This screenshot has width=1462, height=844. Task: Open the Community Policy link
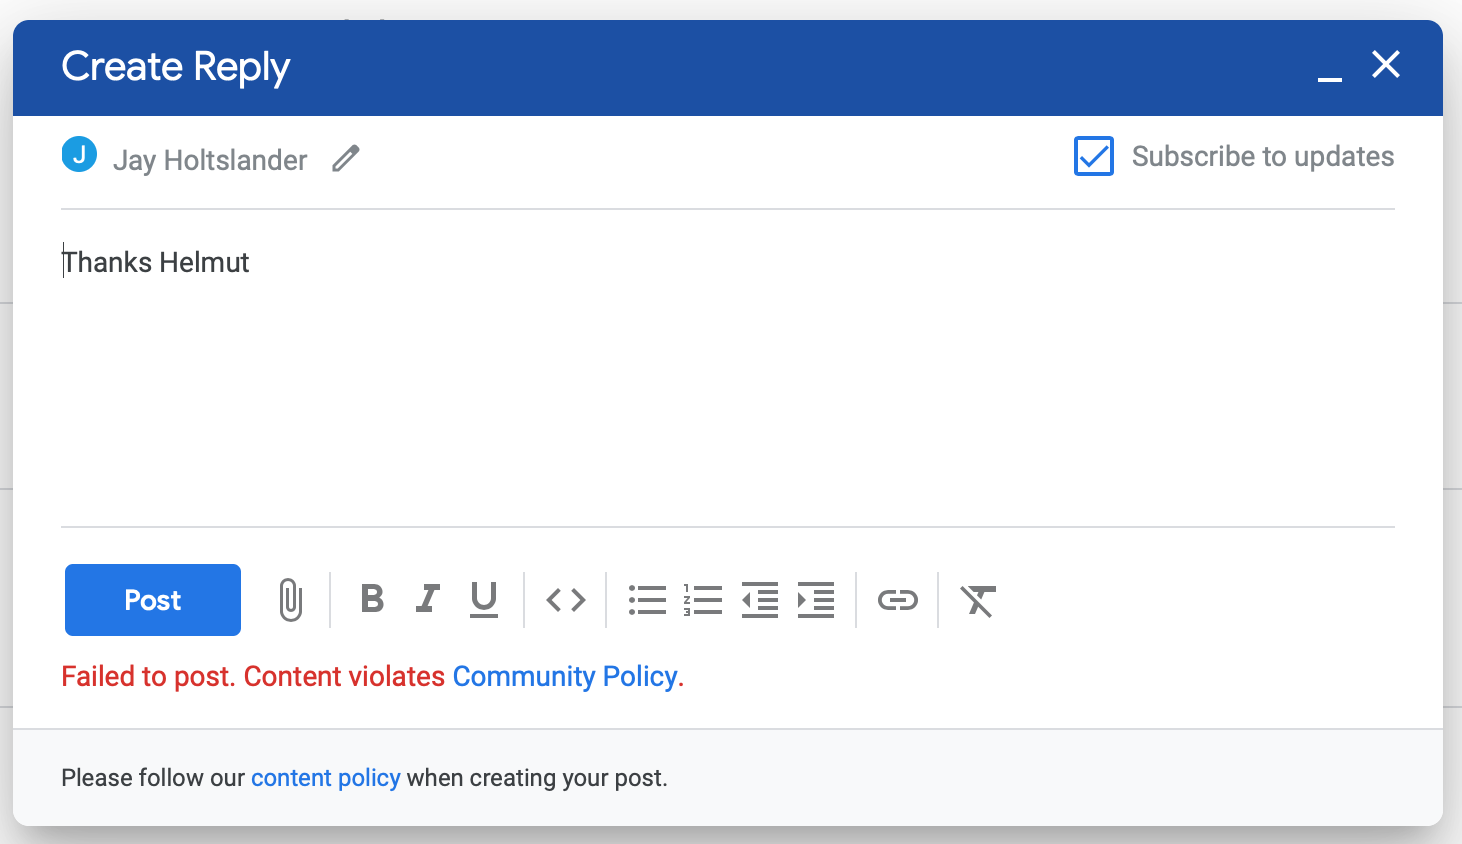pos(565,676)
